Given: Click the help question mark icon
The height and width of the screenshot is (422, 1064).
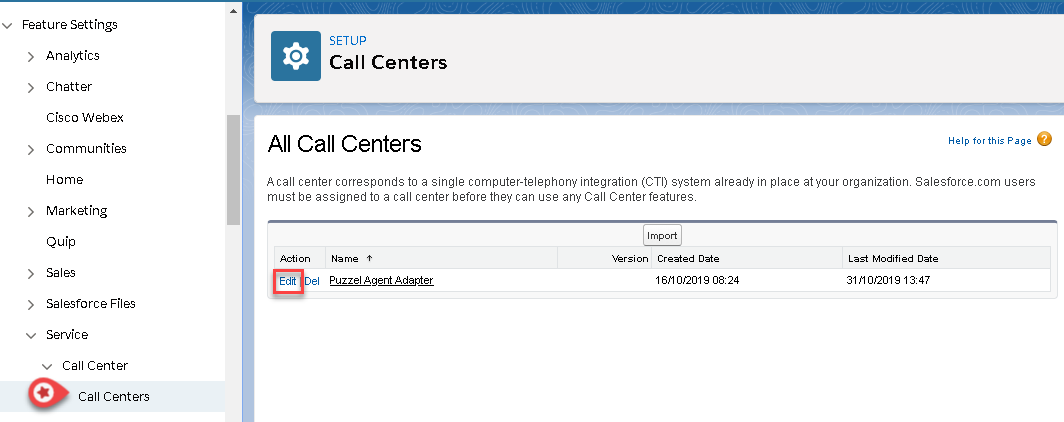Looking at the screenshot, I should 1044,140.
